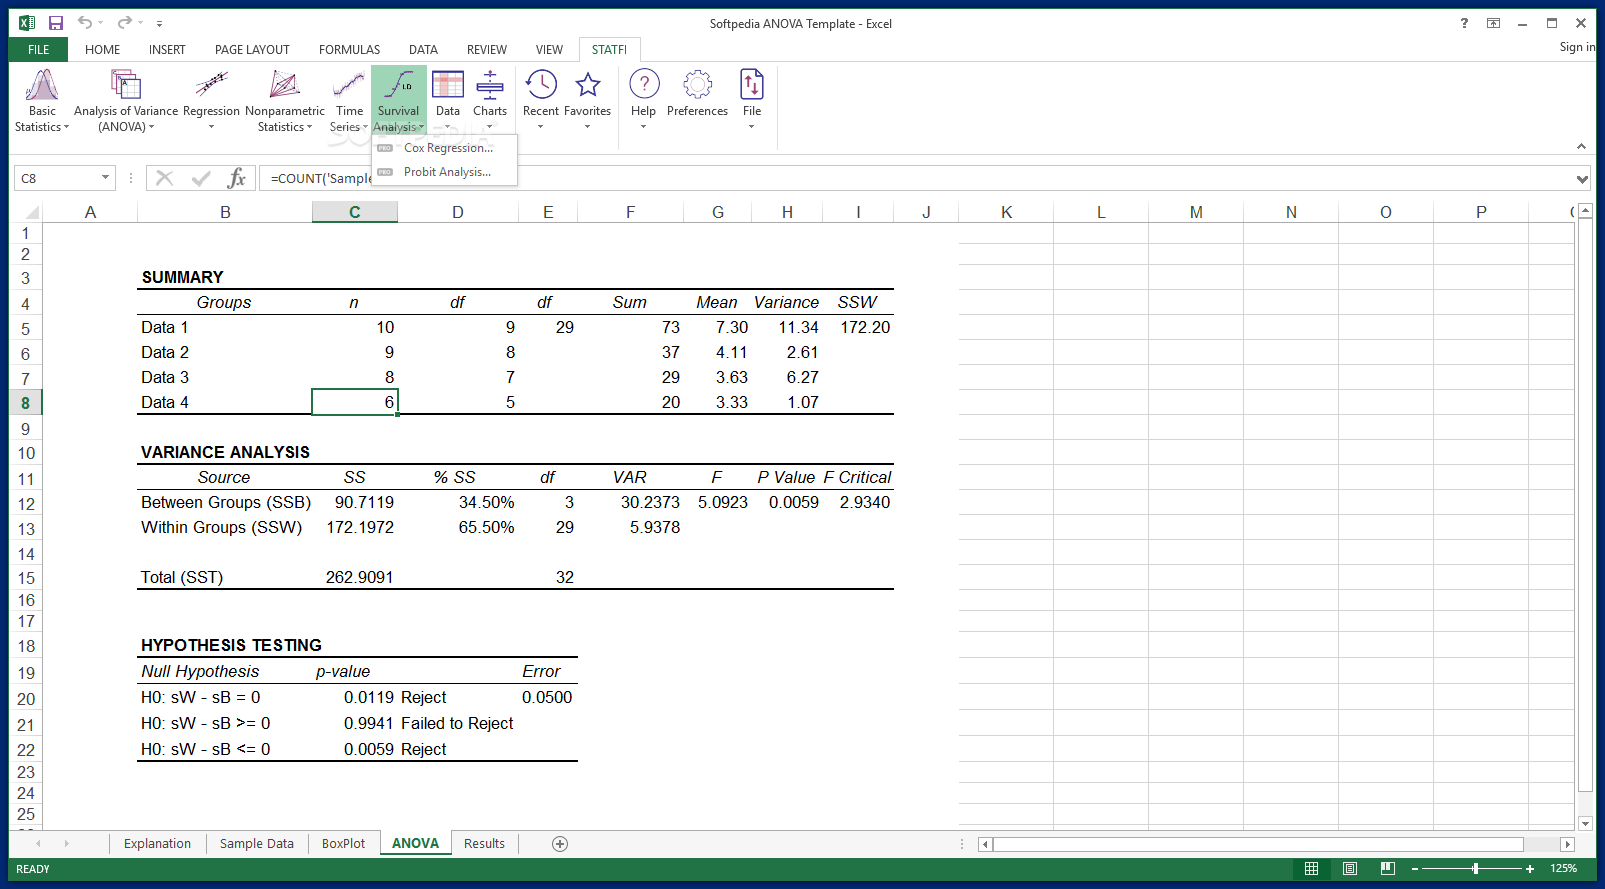This screenshot has height=889, width=1605.
Task: Click Sign in link
Action: tap(1577, 47)
